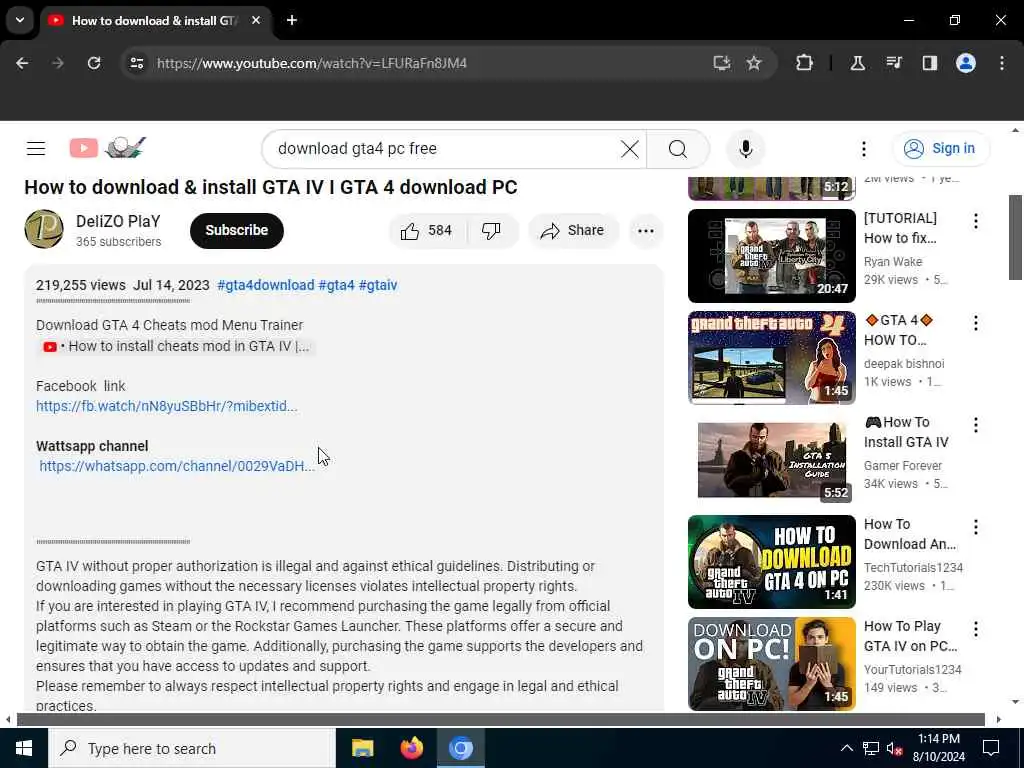Image resolution: width=1024 pixels, height=768 pixels.
Task: Open the #gta4download hashtag
Action: 266,285
